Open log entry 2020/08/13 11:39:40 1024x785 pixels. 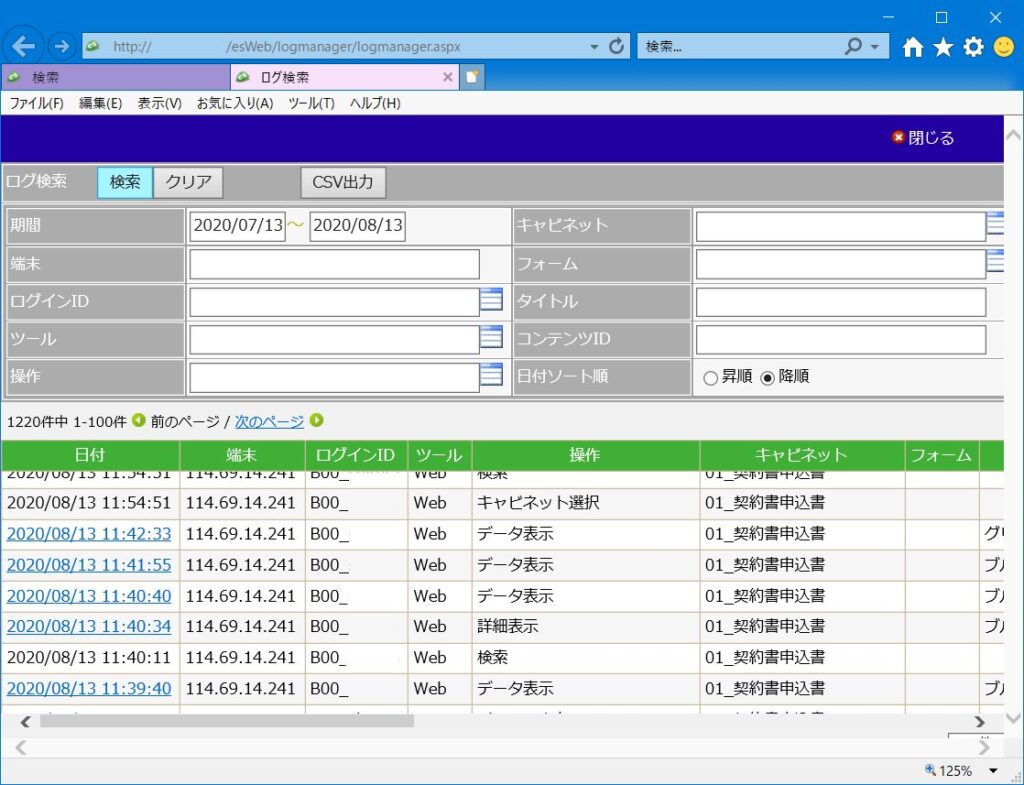[x=89, y=688]
